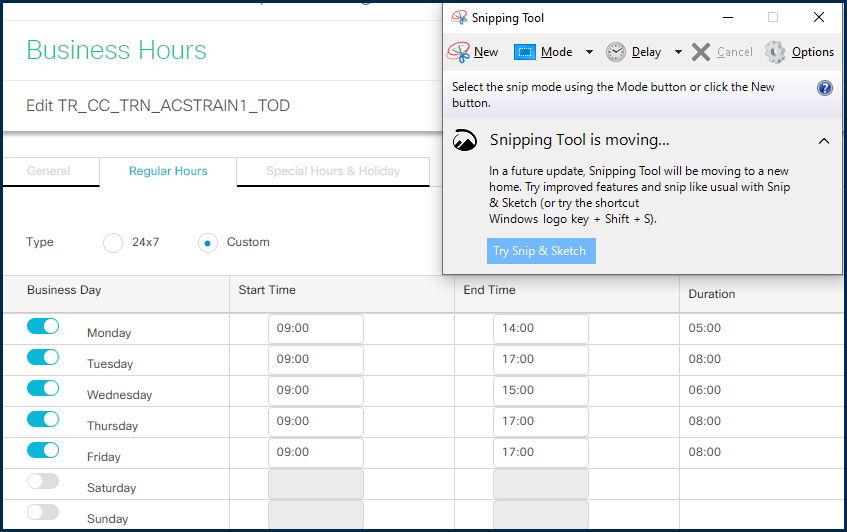Image resolution: width=847 pixels, height=532 pixels.
Task: Click the Snip & Sketch logo icon
Action: (465, 140)
